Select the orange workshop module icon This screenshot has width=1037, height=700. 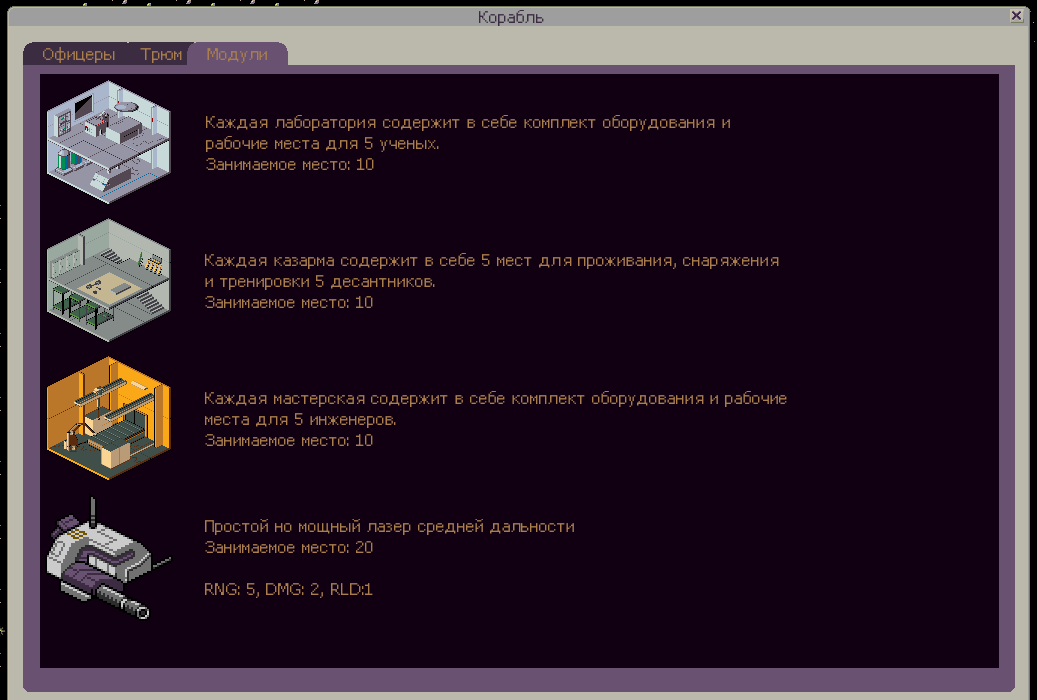108,418
